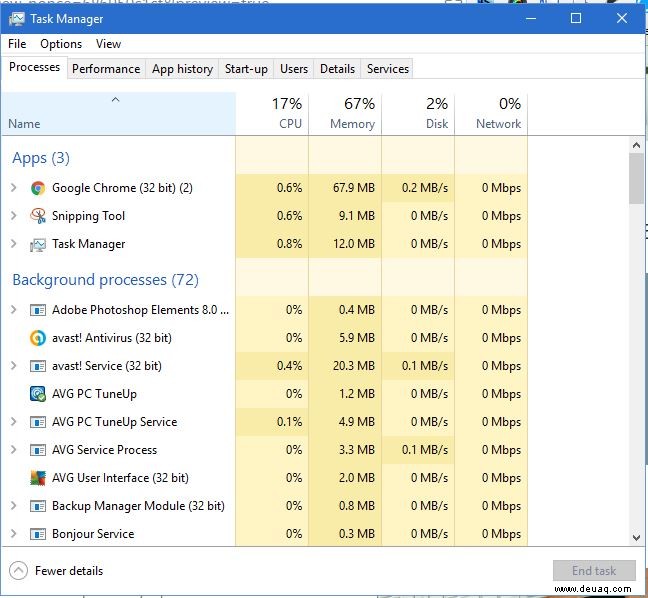Click the 12.0 MB Task Manager memory cell
The image size is (648, 598).
[x=345, y=244]
